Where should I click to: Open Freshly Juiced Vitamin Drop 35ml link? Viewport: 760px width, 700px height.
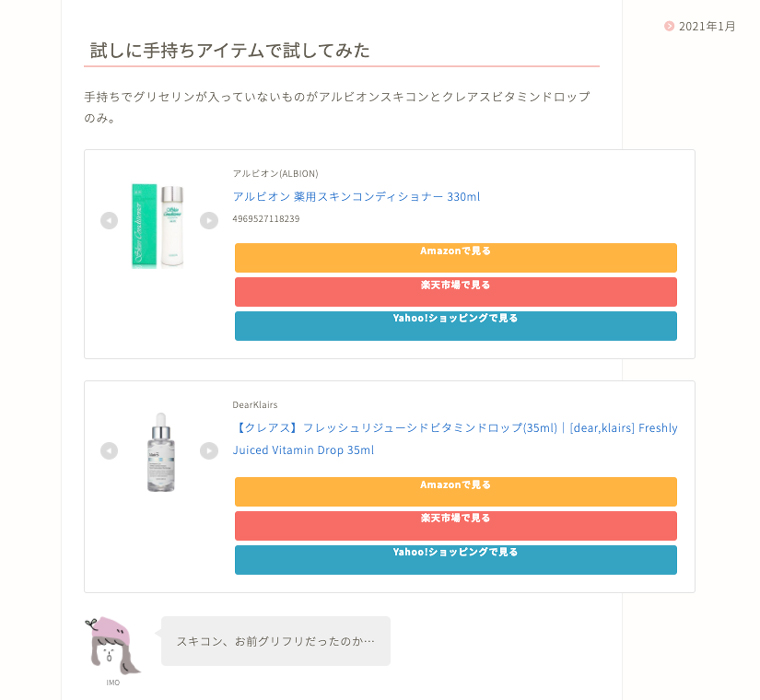point(455,439)
